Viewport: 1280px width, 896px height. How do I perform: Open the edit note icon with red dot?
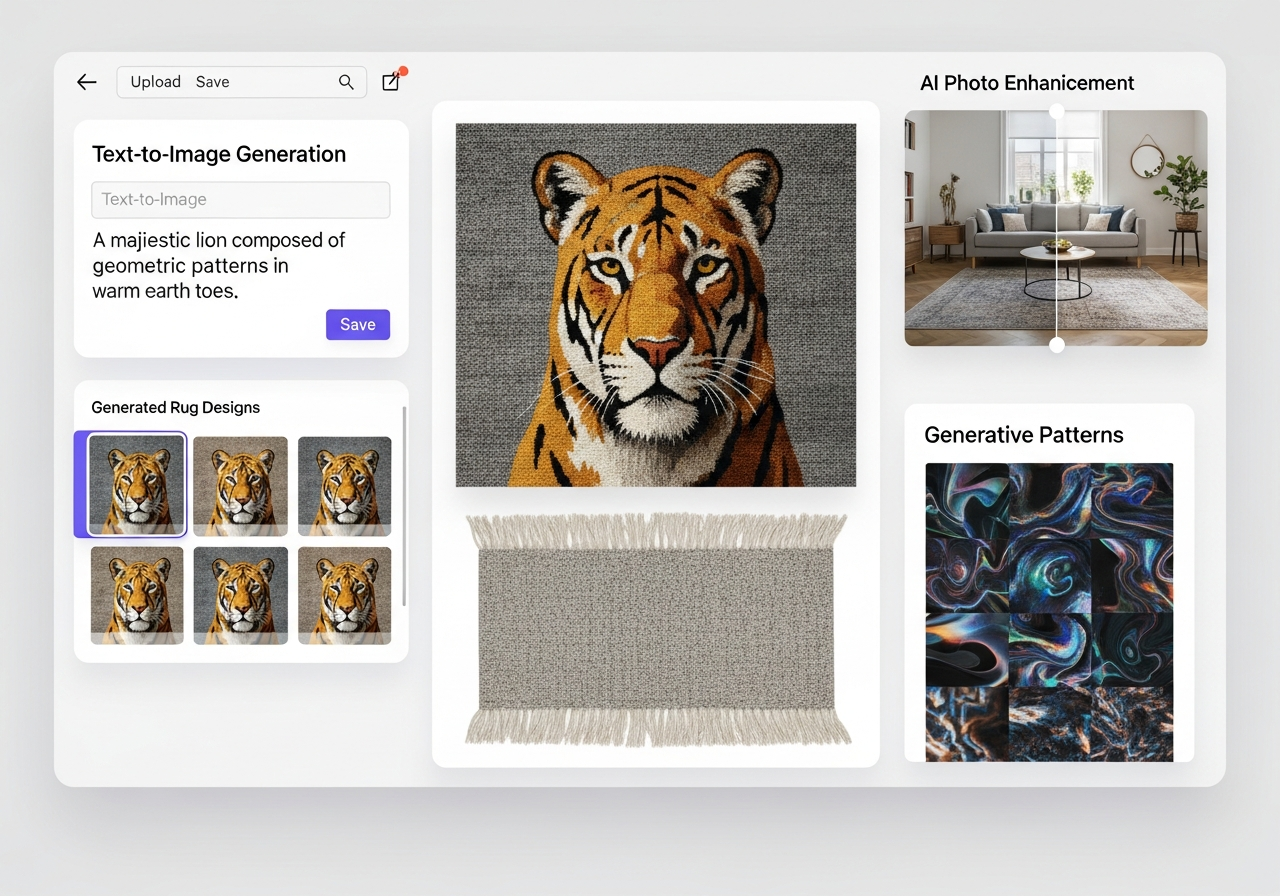pyautogui.click(x=391, y=82)
